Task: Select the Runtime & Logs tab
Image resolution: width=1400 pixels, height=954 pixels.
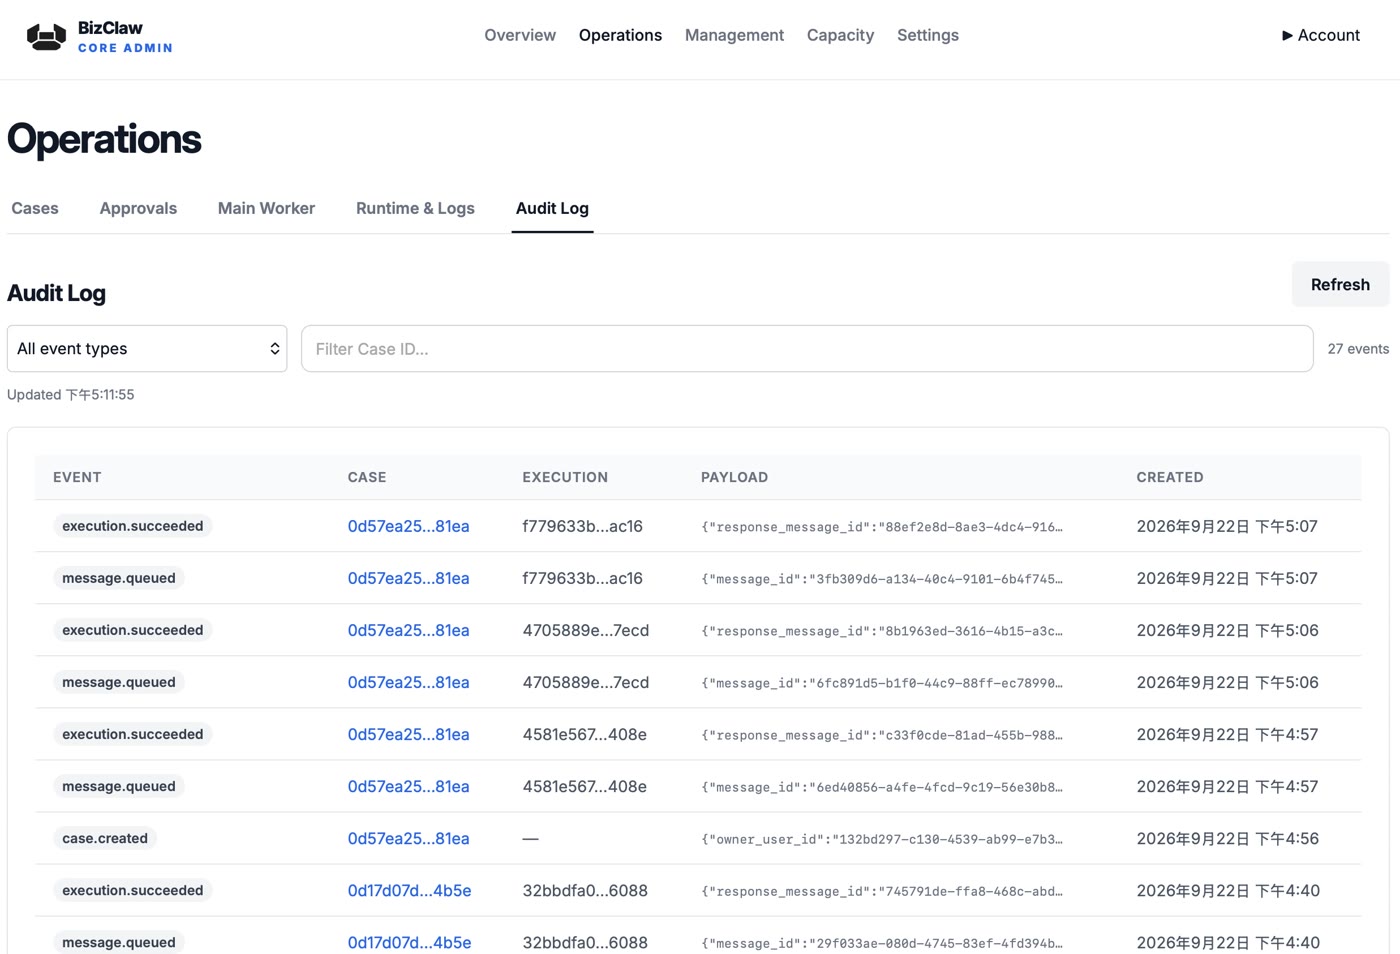Action: (x=415, y=208)
